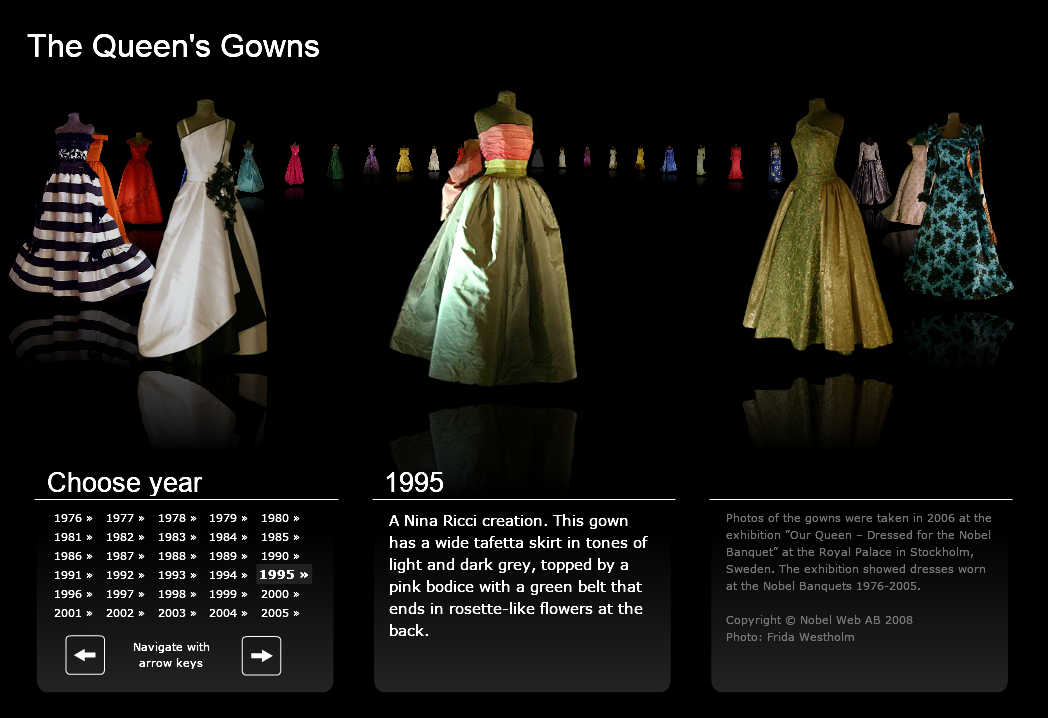Choose the 1981 gown link
The width and height of the screenshot is (1048, 718).
coord(74,537)
